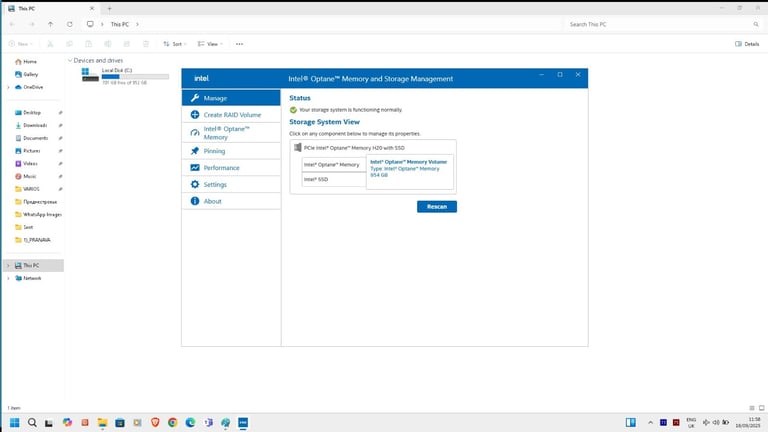Open the Pictures quick access folder

tap(32, 150)
